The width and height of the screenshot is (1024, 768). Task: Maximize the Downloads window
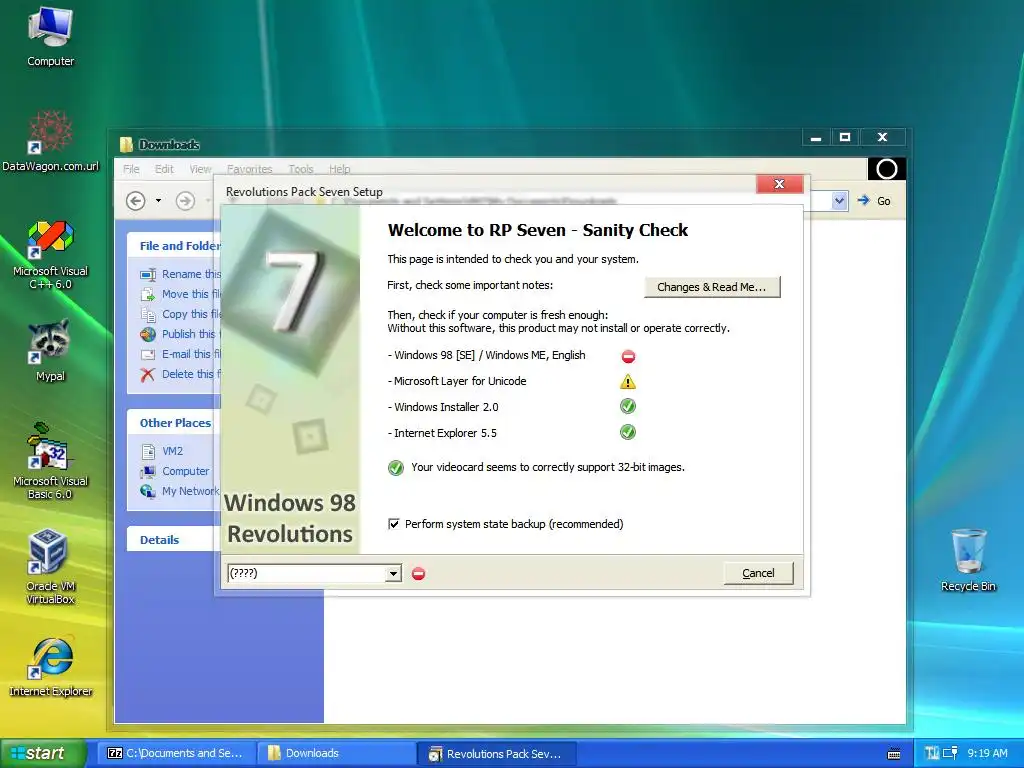click(x=845, y=137)
